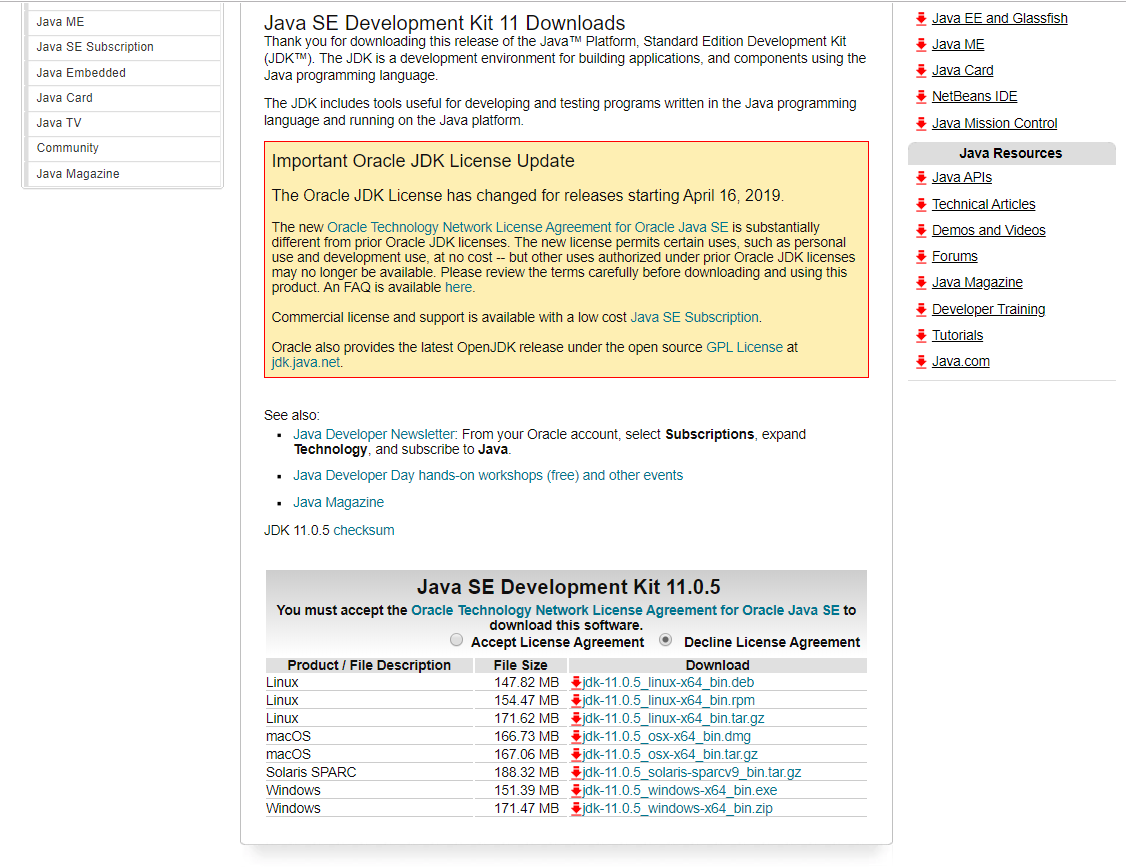Open Forums link
This screenshot has width=1126, height=868.
pos(954,256)
